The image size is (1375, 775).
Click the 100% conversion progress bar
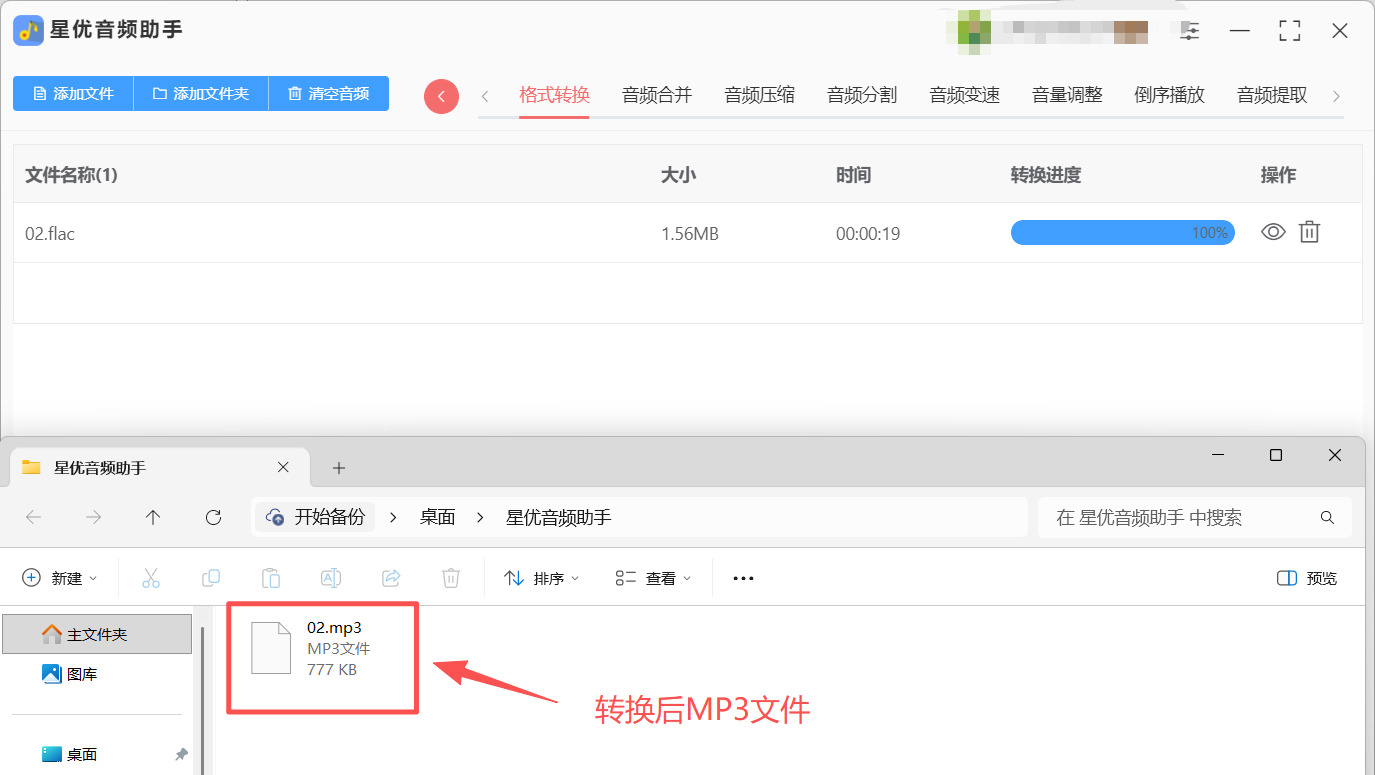click(x=1122, y=232)
